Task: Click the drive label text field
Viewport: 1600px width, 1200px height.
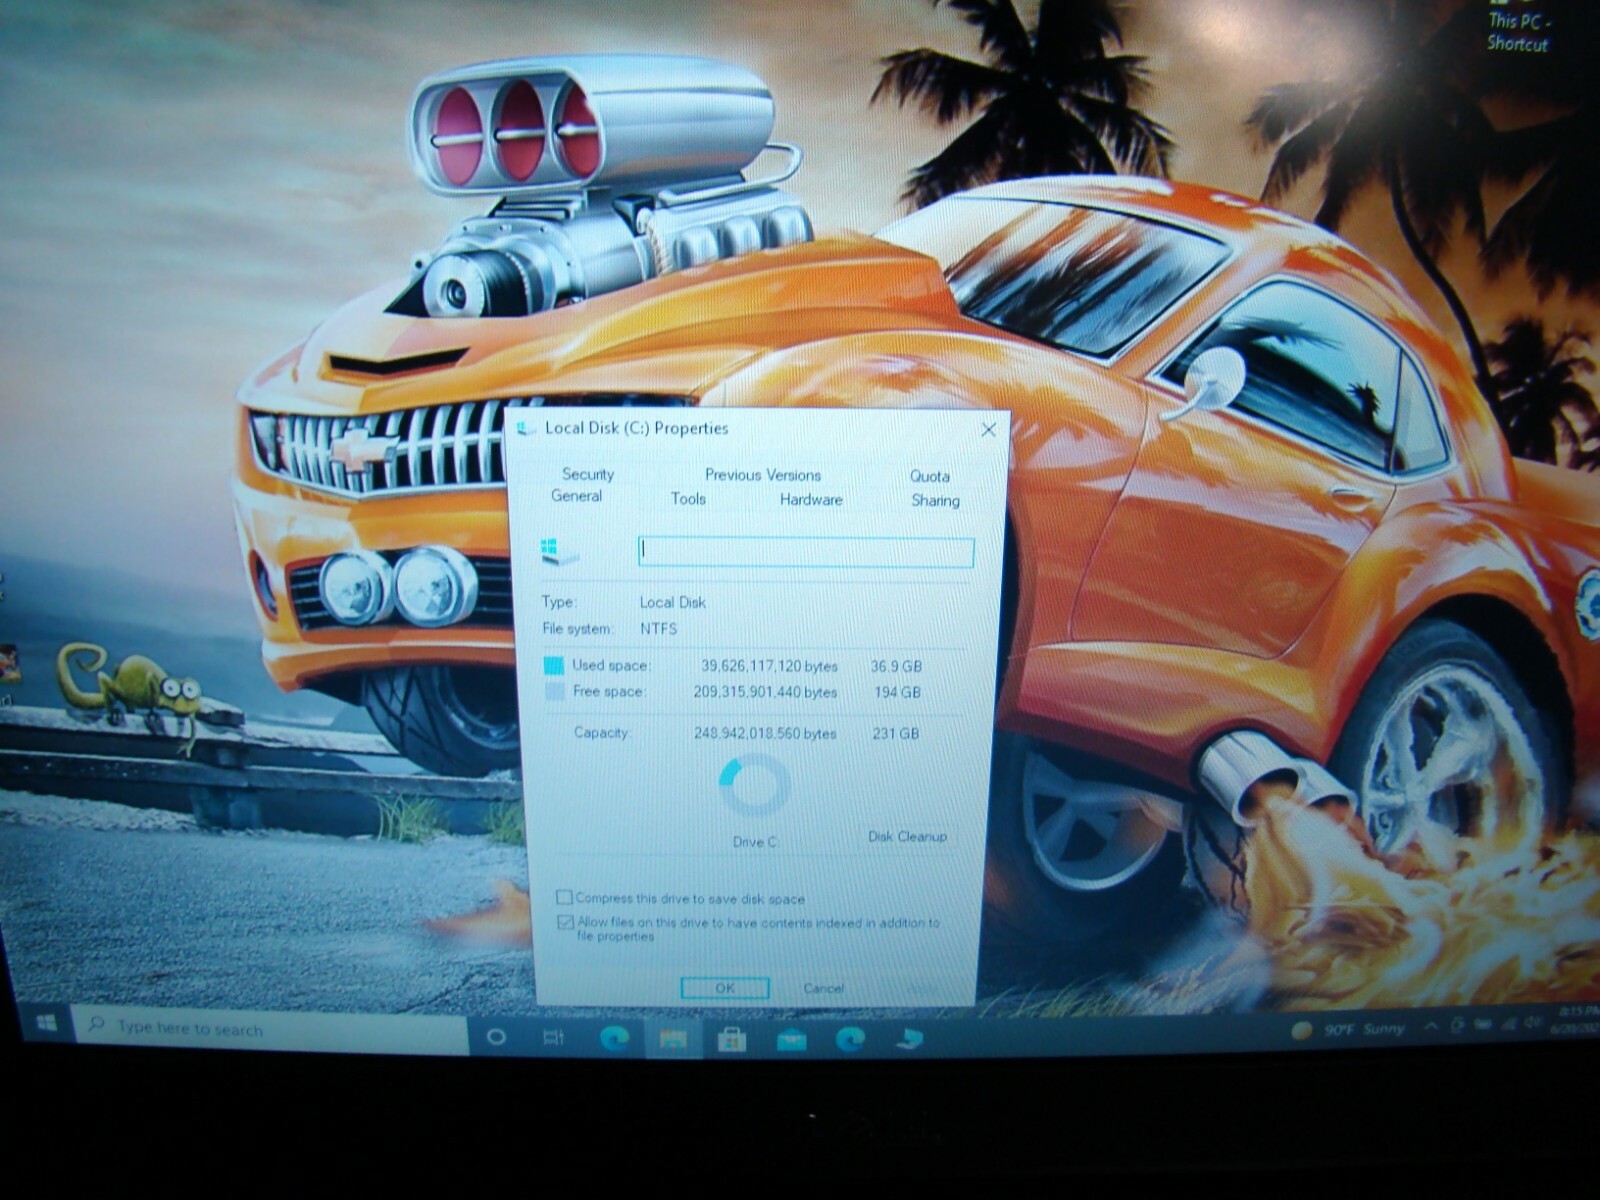Action: [806, 552]
